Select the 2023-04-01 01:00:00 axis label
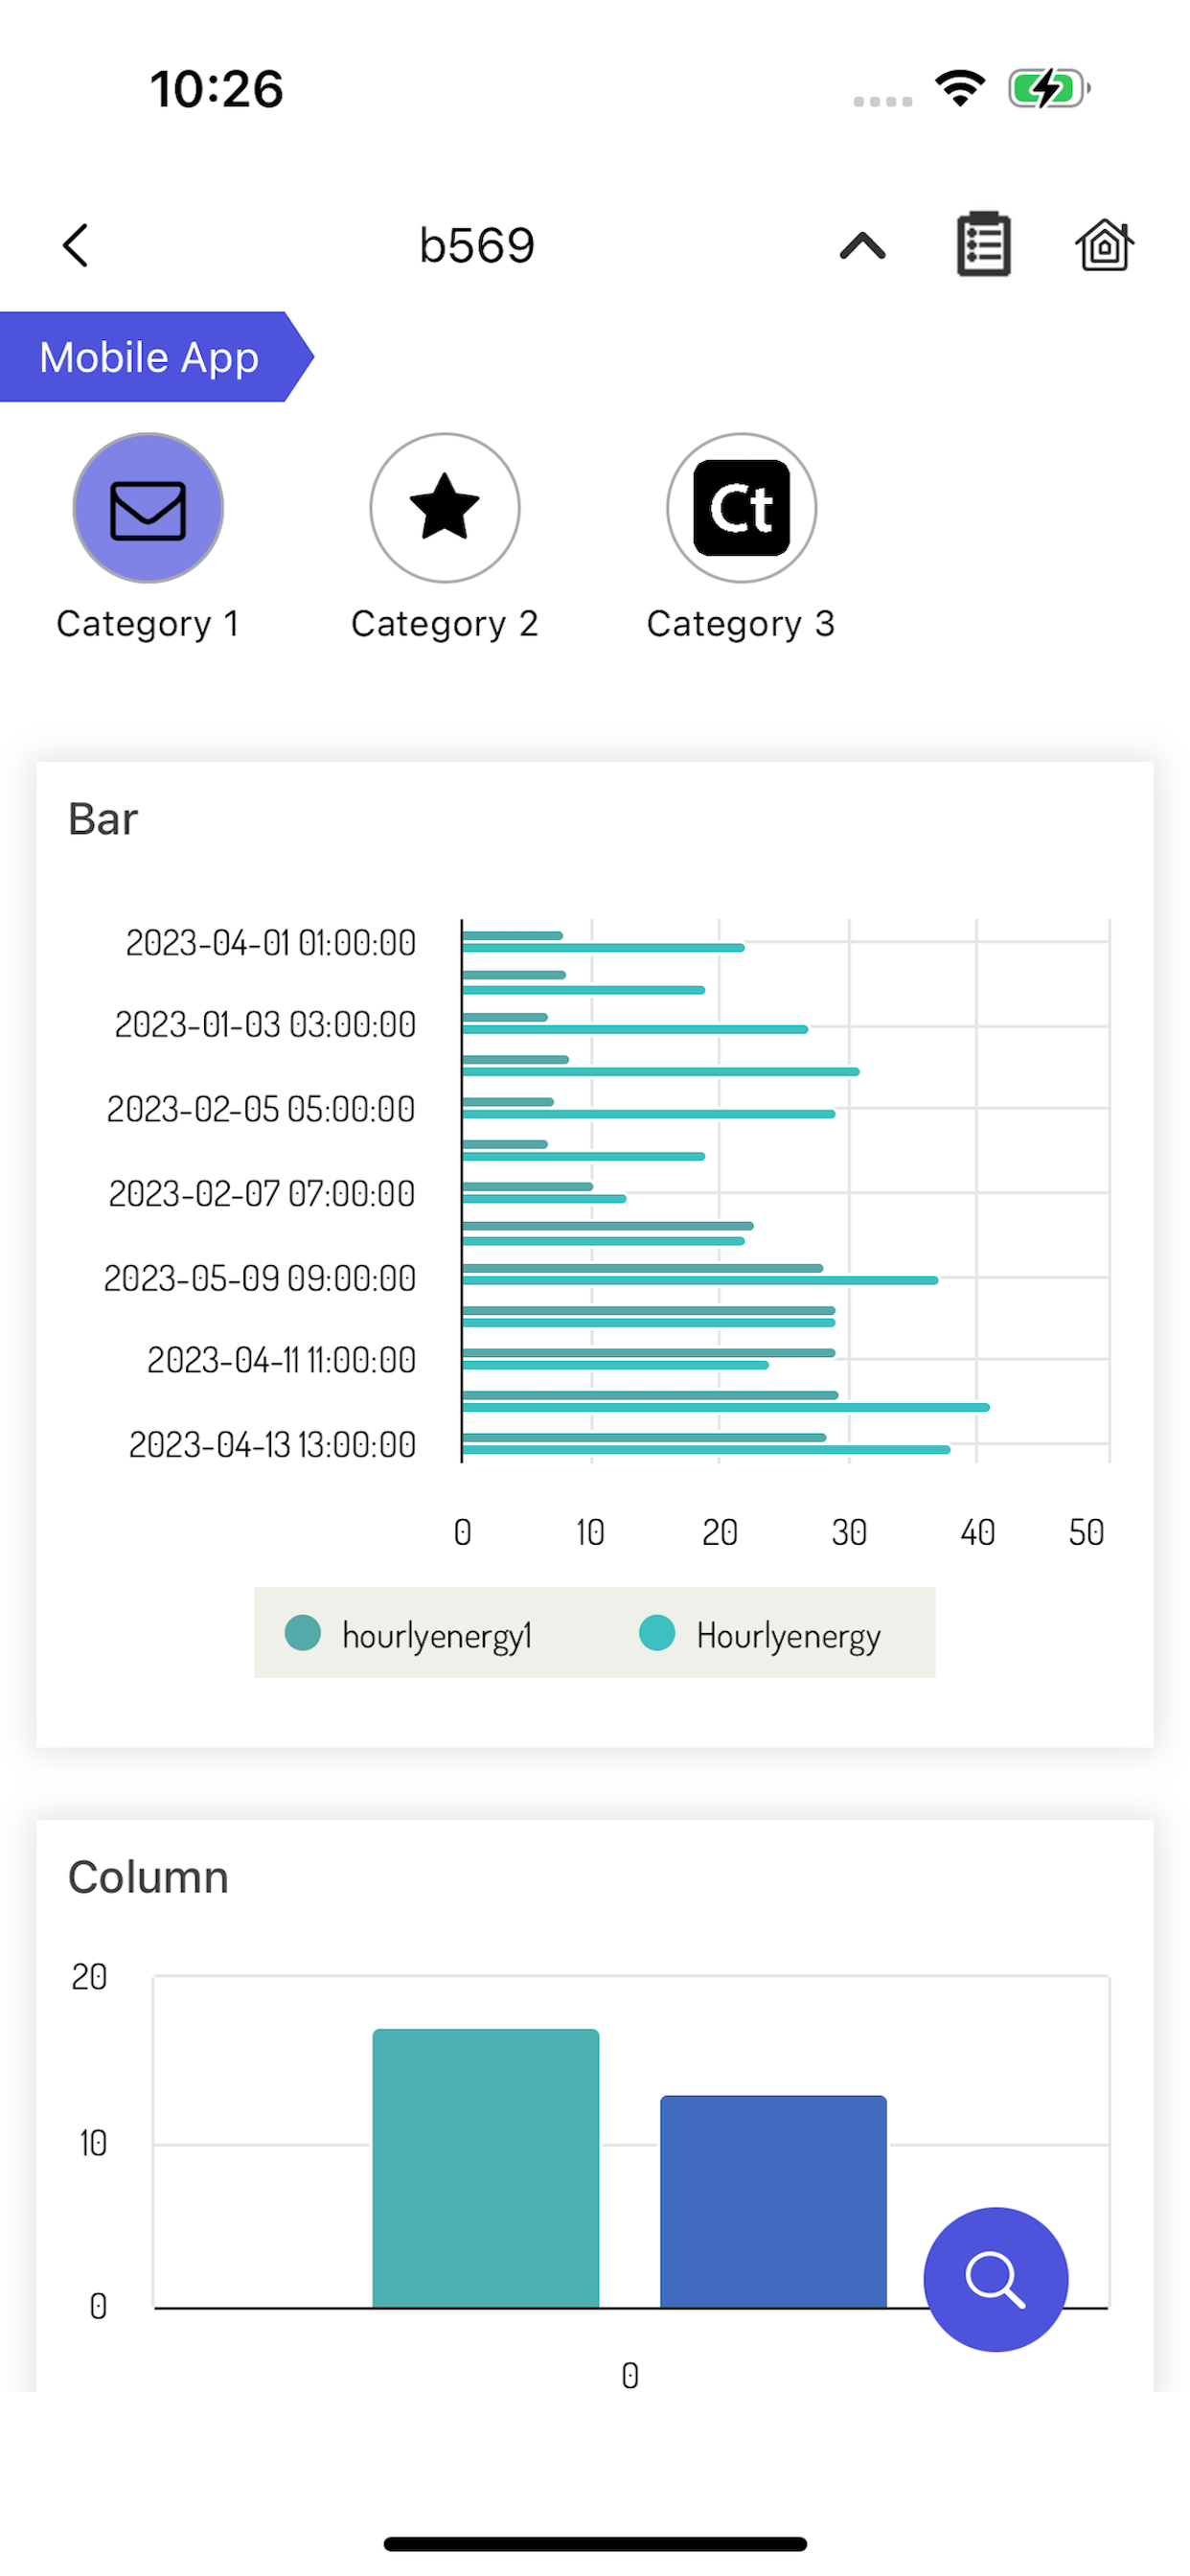Viewport: 1190px width, 2576px height. tap(270, 943)
